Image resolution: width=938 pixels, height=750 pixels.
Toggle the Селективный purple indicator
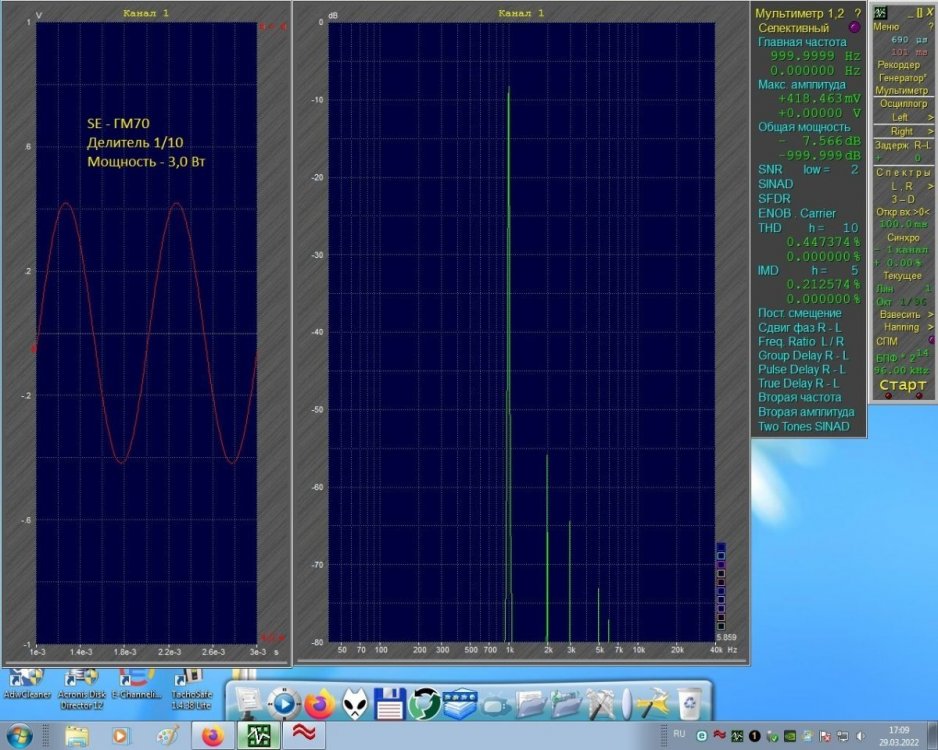(854, 28)
